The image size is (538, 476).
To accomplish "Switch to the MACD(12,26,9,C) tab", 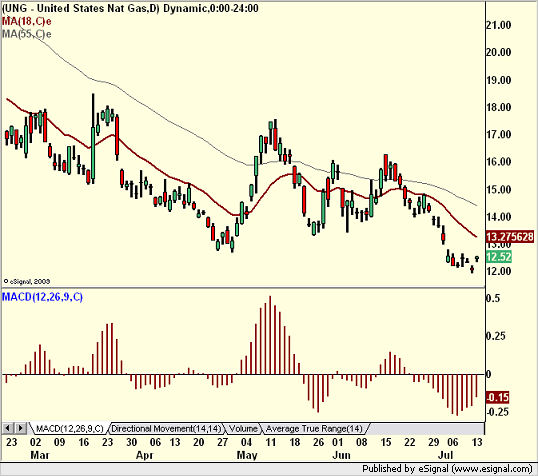I will pos(69,429).
